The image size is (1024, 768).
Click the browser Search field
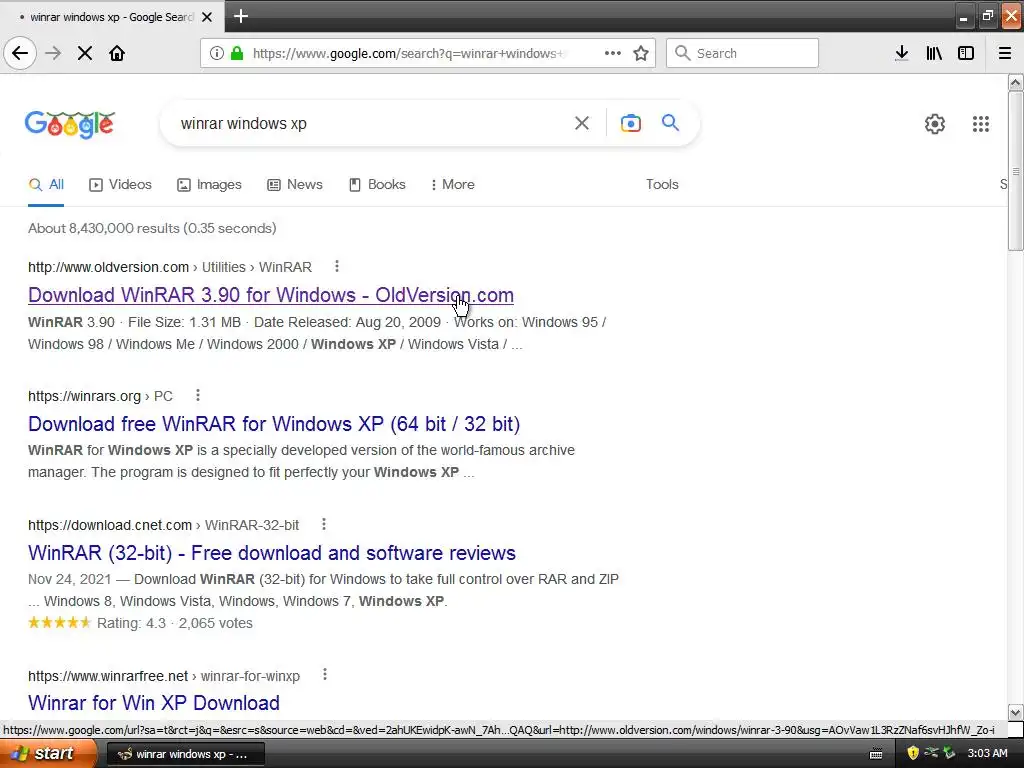[742, 53]
